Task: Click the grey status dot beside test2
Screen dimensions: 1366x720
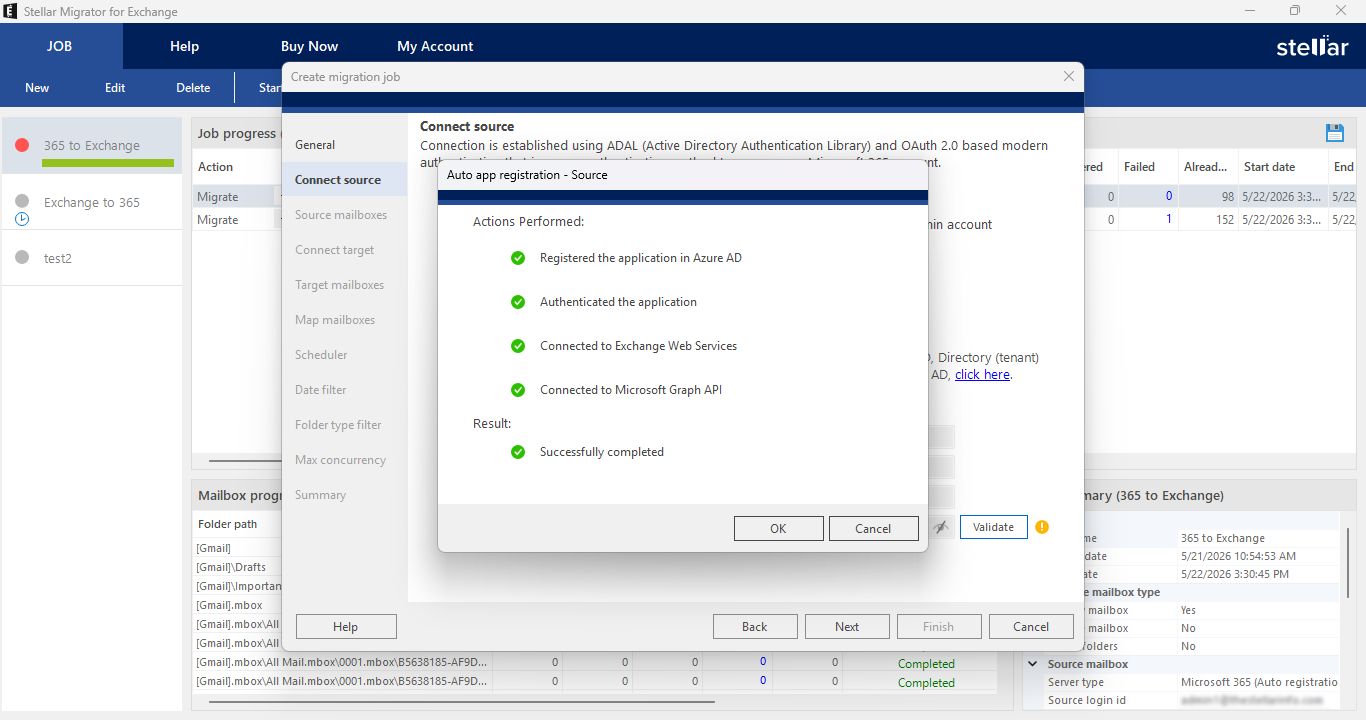Action: 22,257
